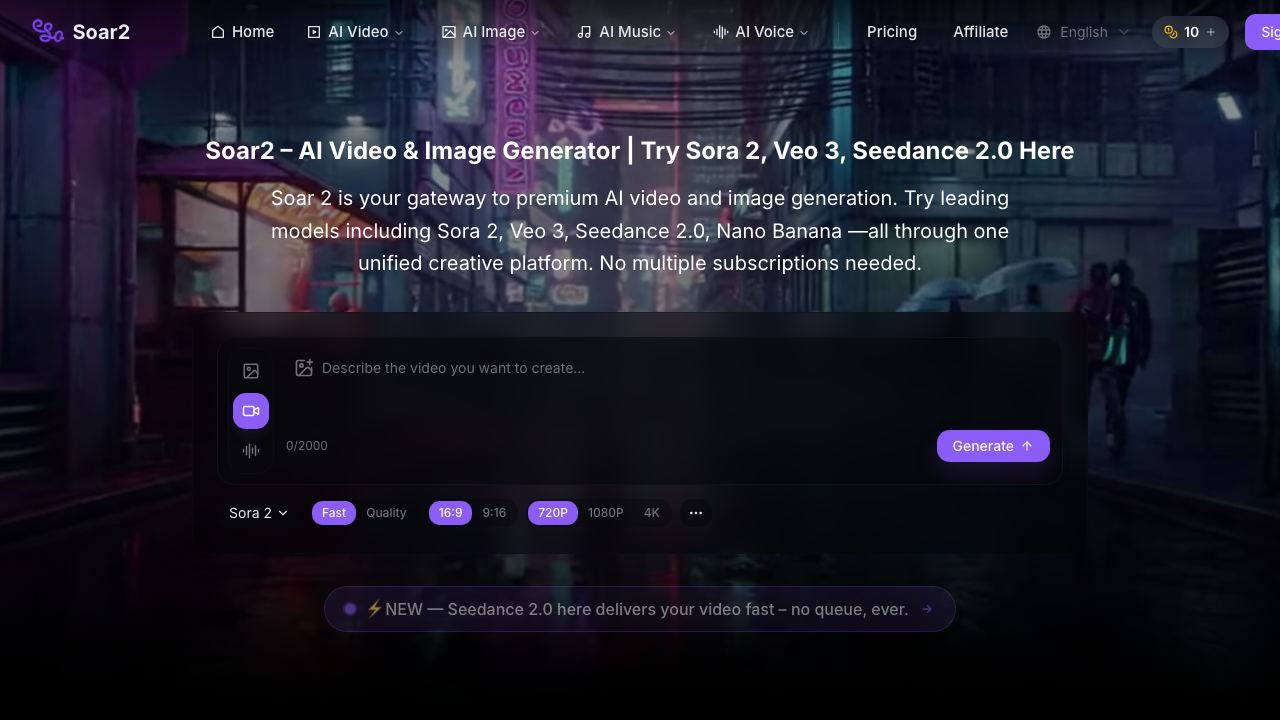Expand the AI Image menu
Viewport: 1280px width, 720px height.
pyautogui.click(x=491, y=32)
